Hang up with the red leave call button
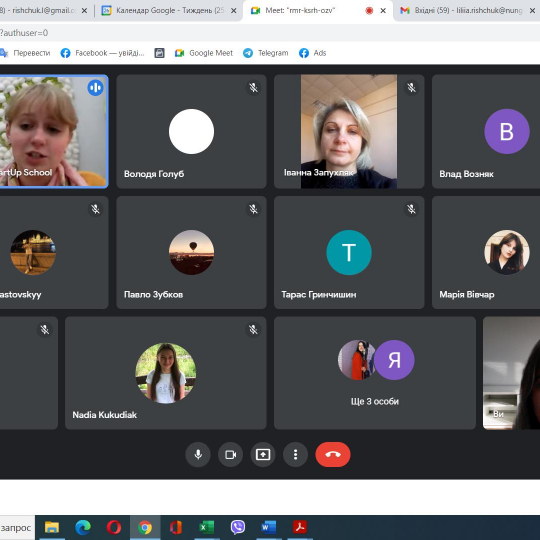Image resolution: width=540 pixels, height=540 pixels. pos(333,455)
